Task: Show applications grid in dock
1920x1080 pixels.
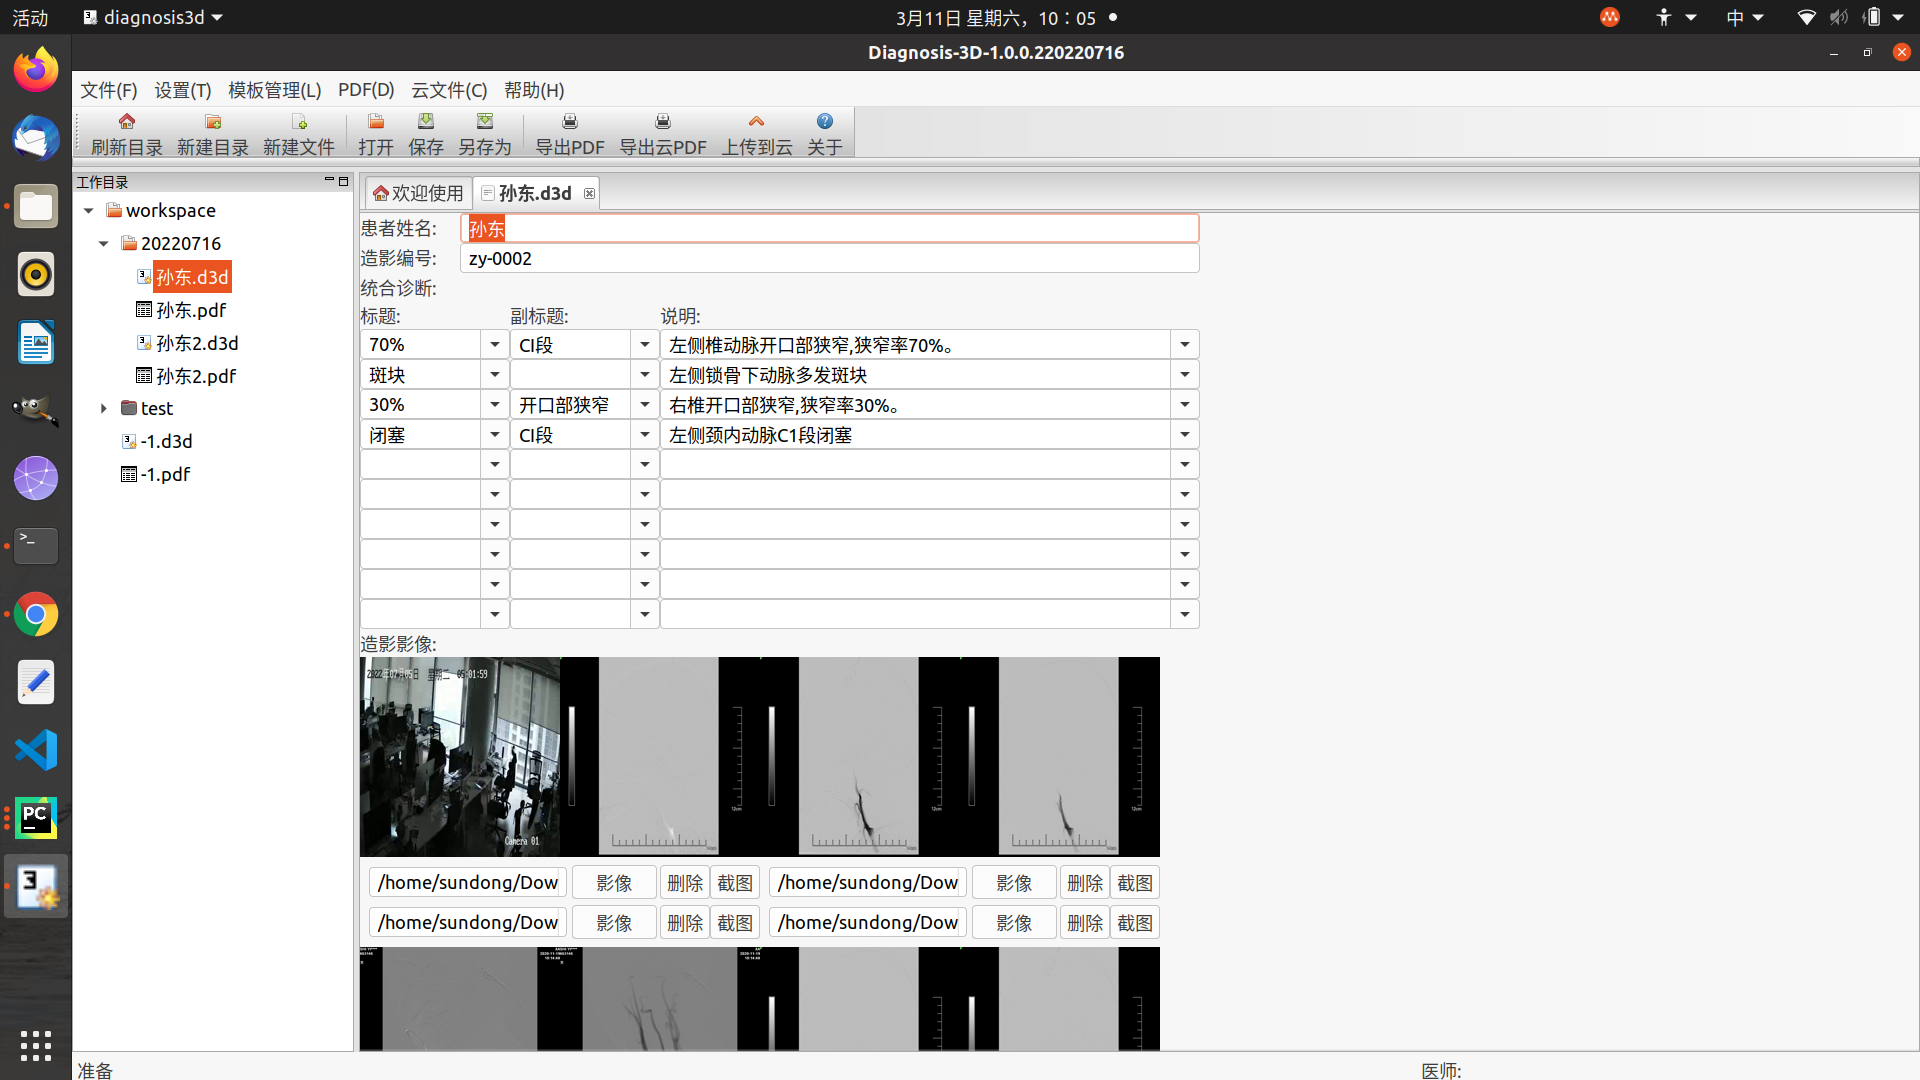Action: tap(36, 1046)
